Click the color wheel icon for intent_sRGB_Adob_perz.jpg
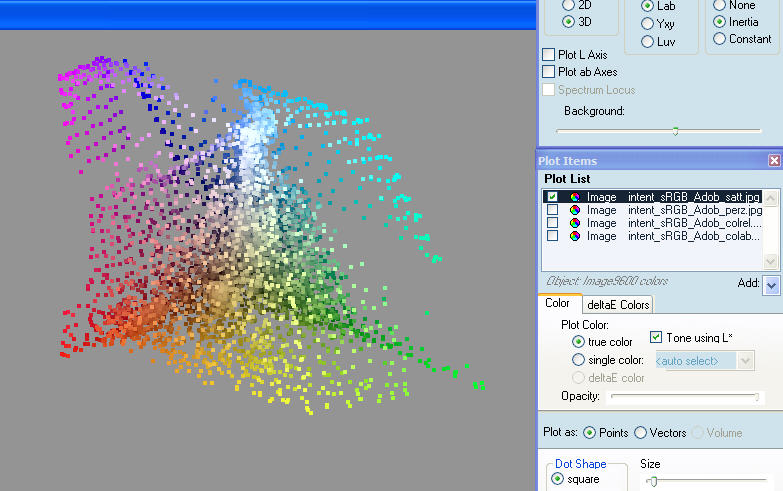The height and width of the screenshot is (491, 783). (575, 210)
